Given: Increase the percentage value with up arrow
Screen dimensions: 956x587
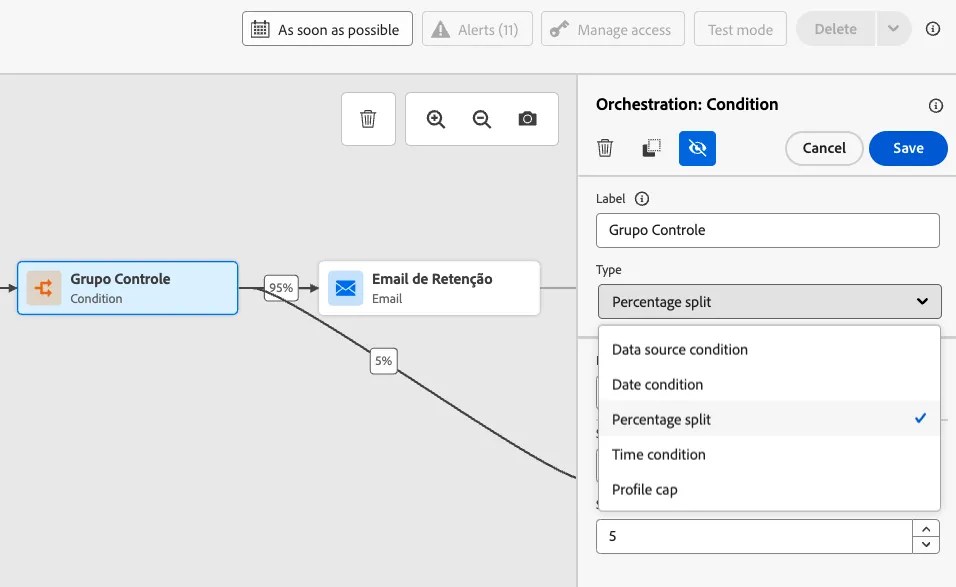Looking at the screenshot, I should (926, 528).
